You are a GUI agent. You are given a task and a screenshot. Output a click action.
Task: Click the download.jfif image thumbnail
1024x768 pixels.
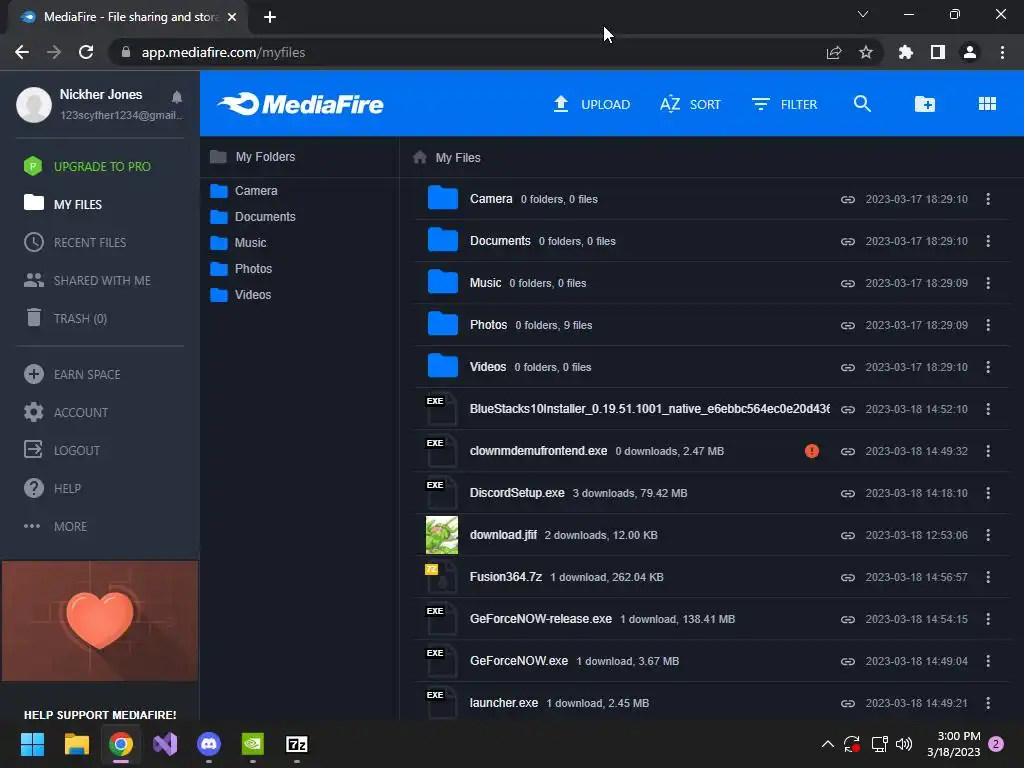(441, 535)
